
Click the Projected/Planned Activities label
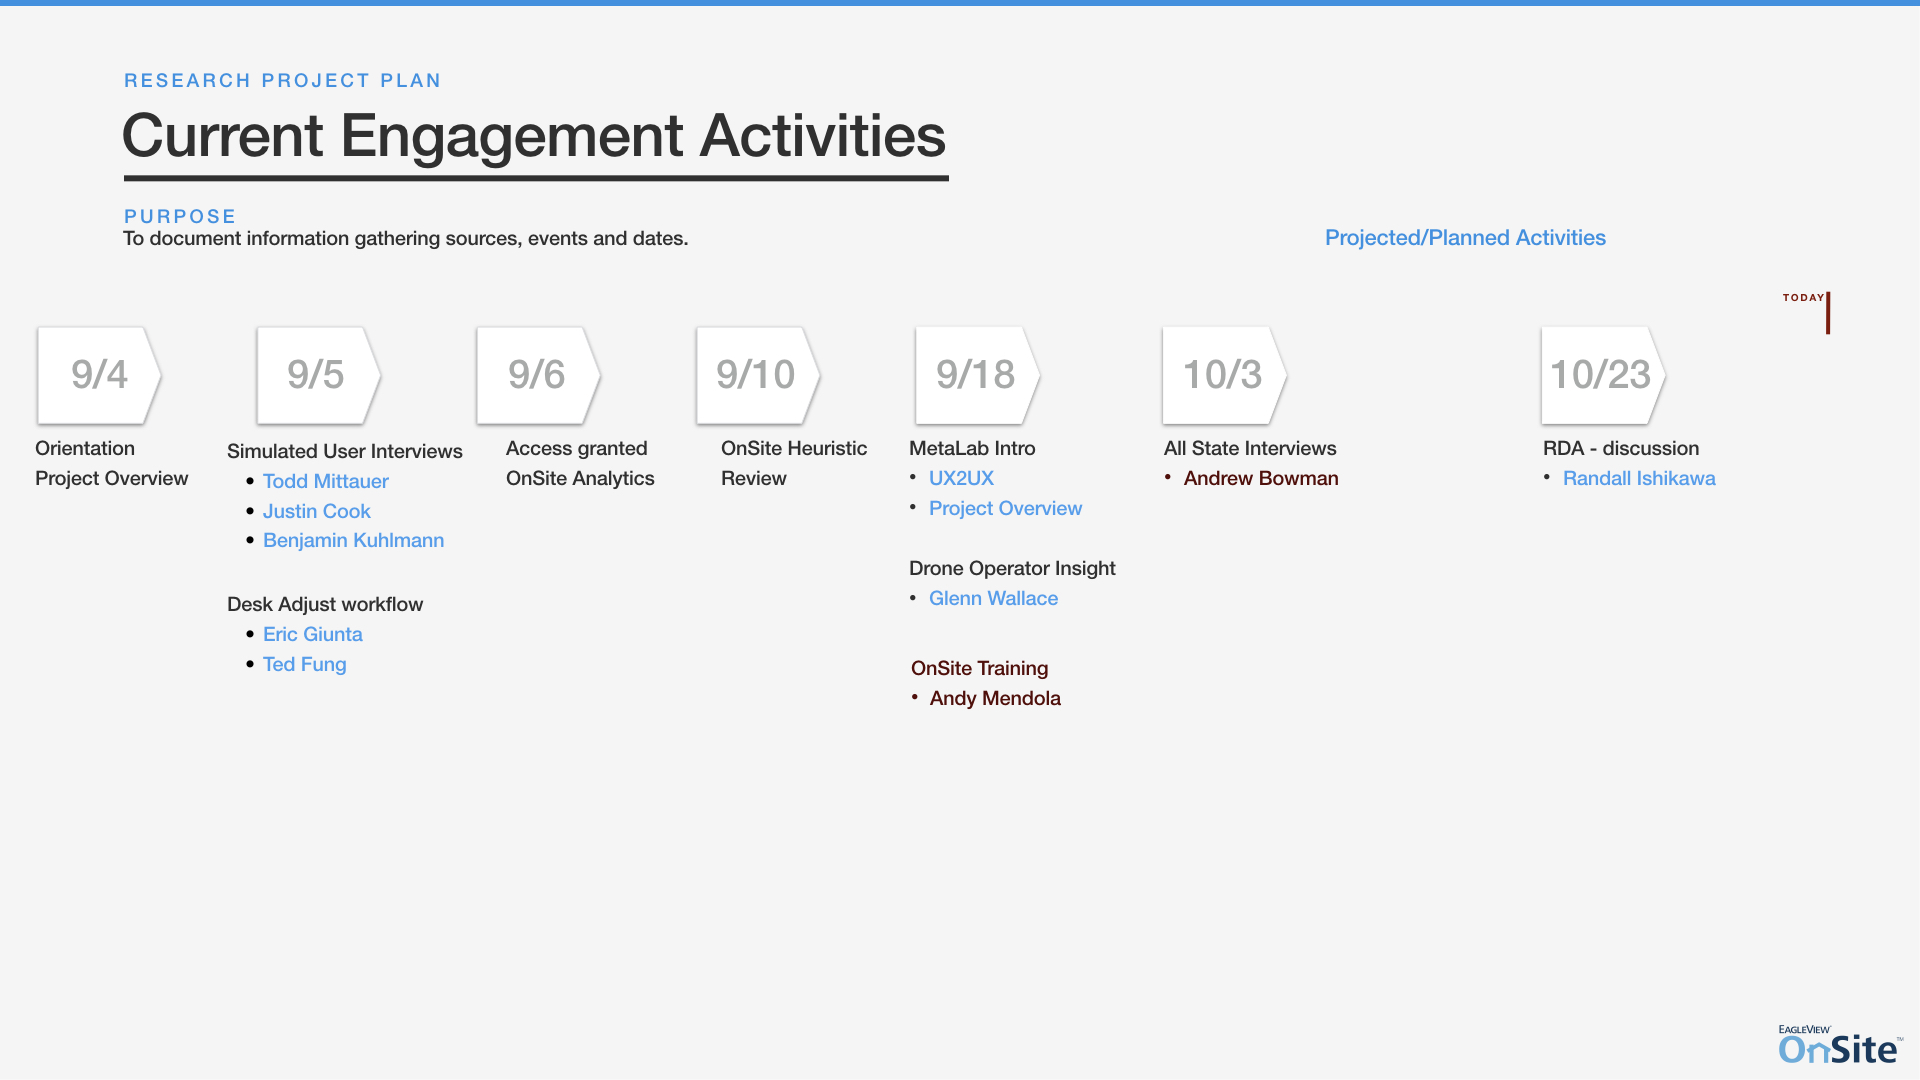point(1465,238)
